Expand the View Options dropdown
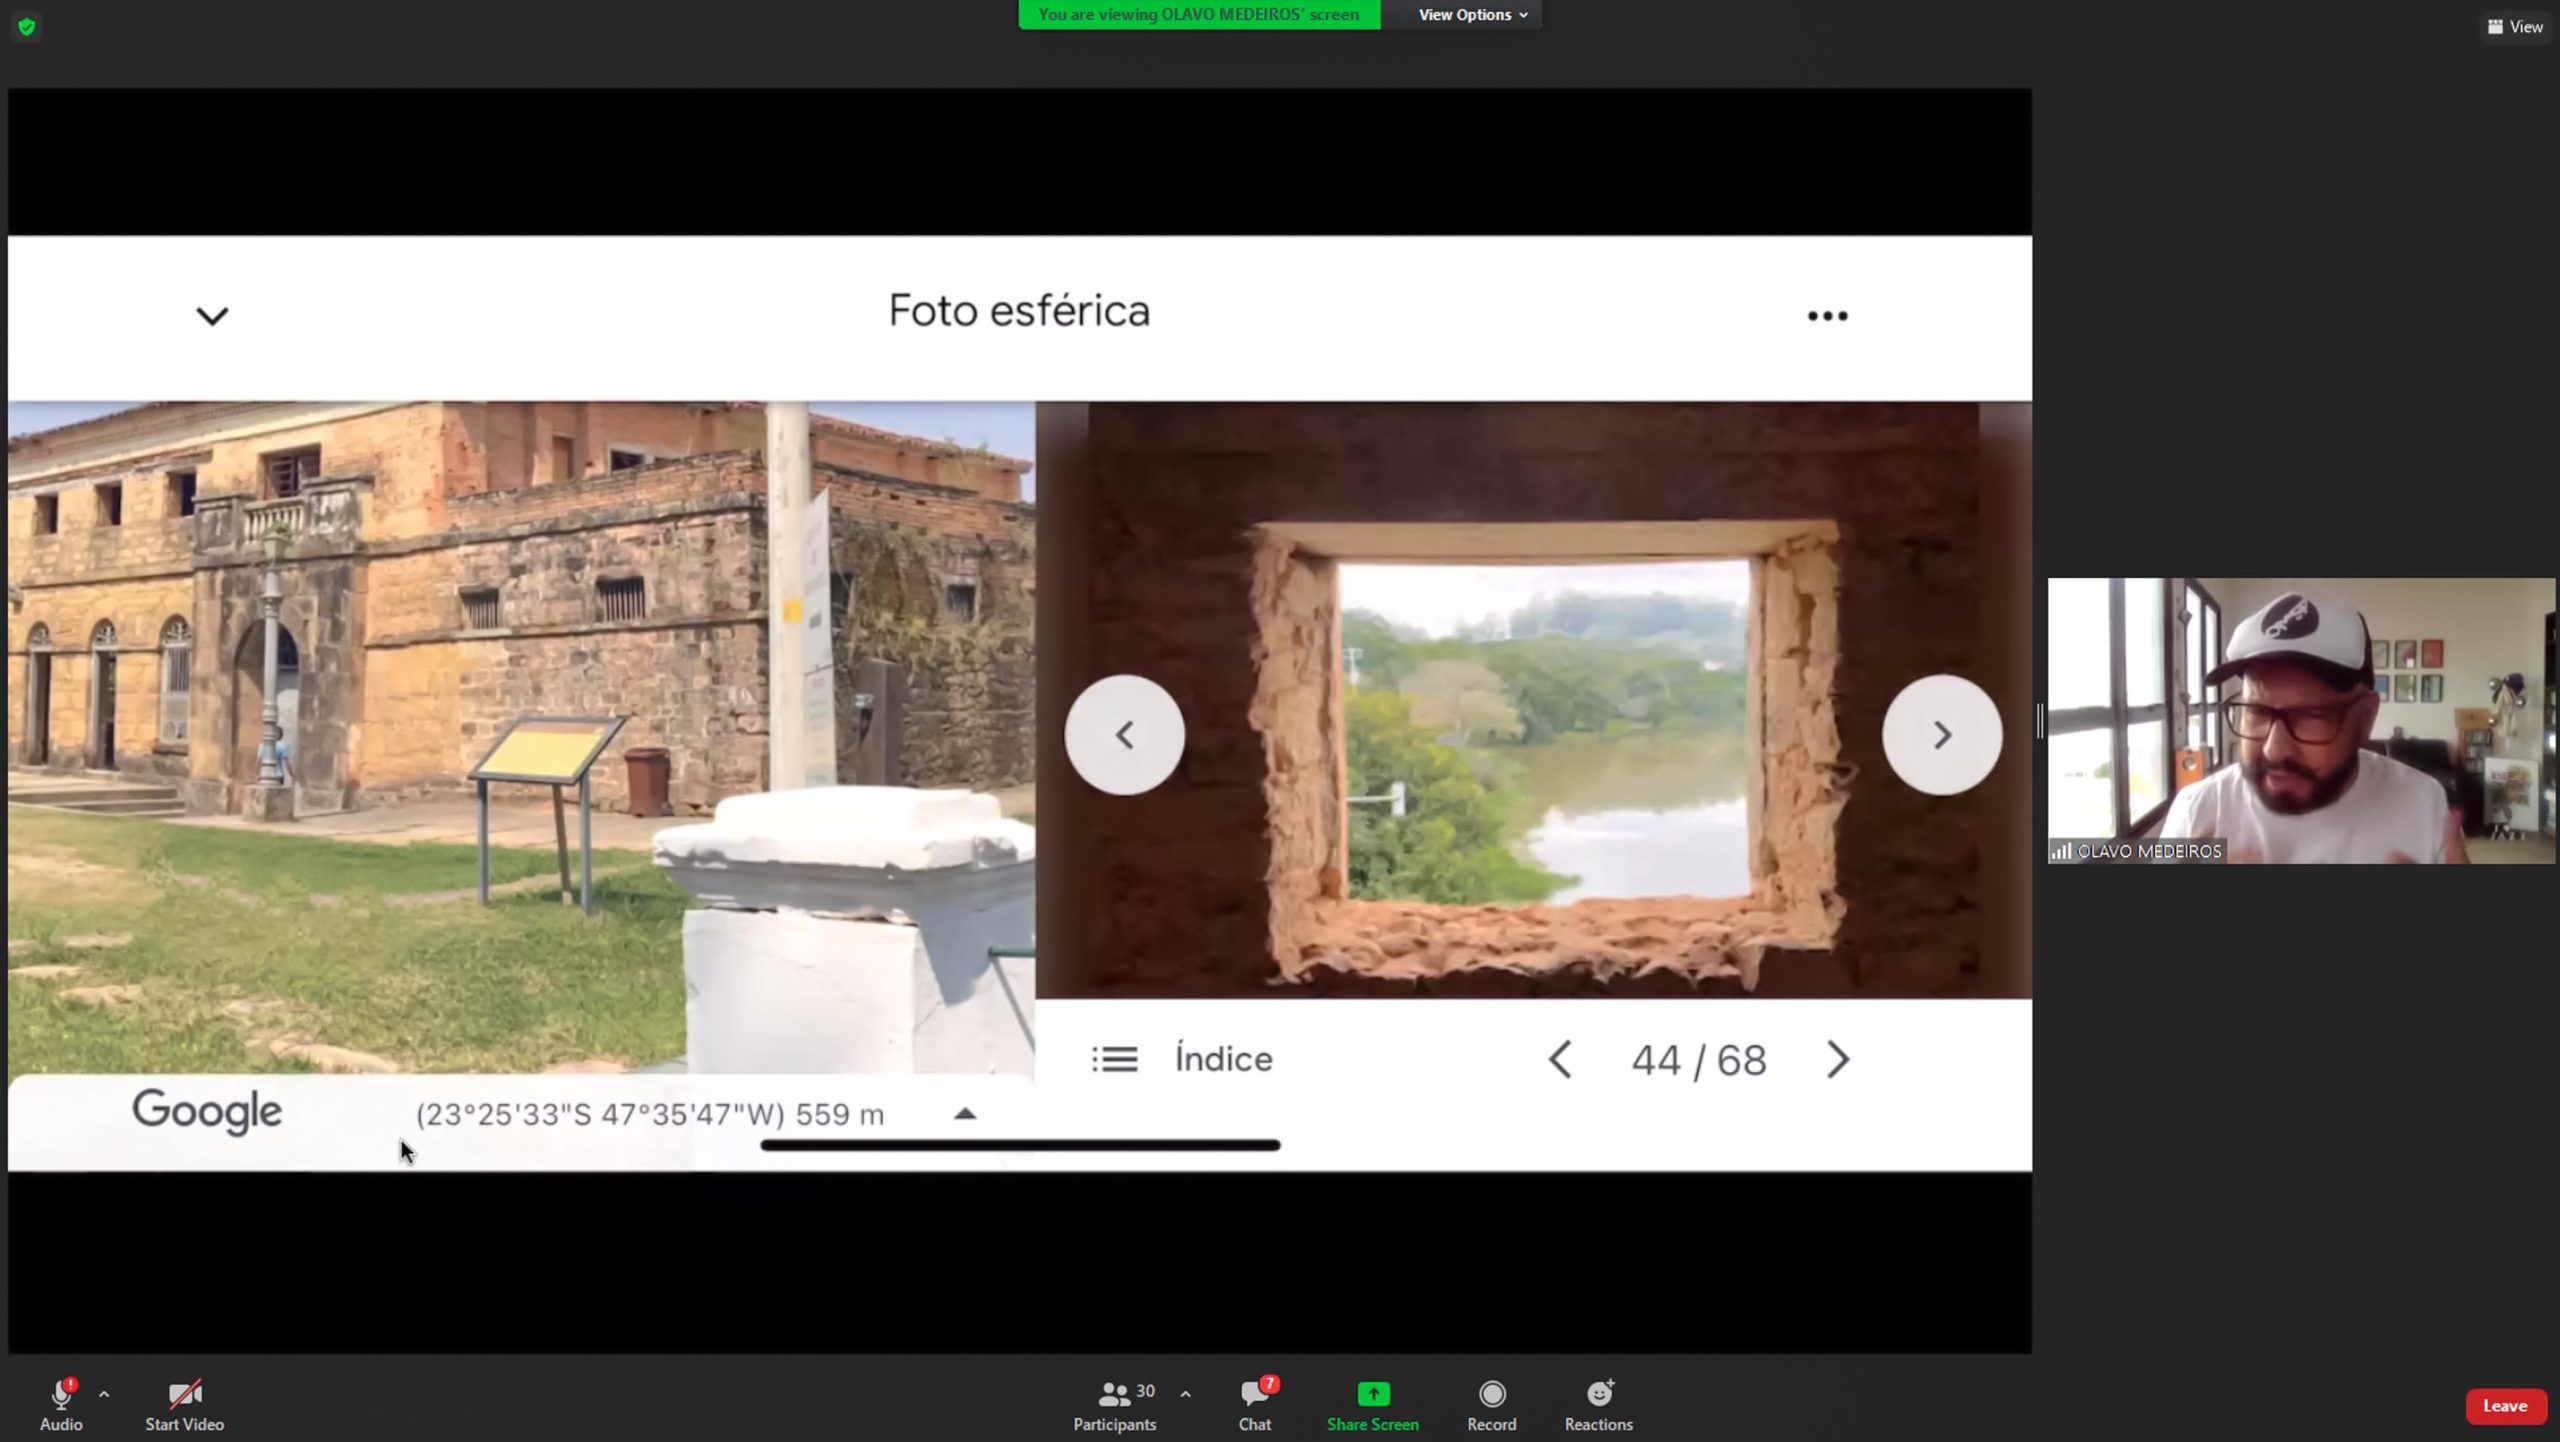Image resolution: width=2560 pixels, height=1442 pixels. coord(1472,15)
